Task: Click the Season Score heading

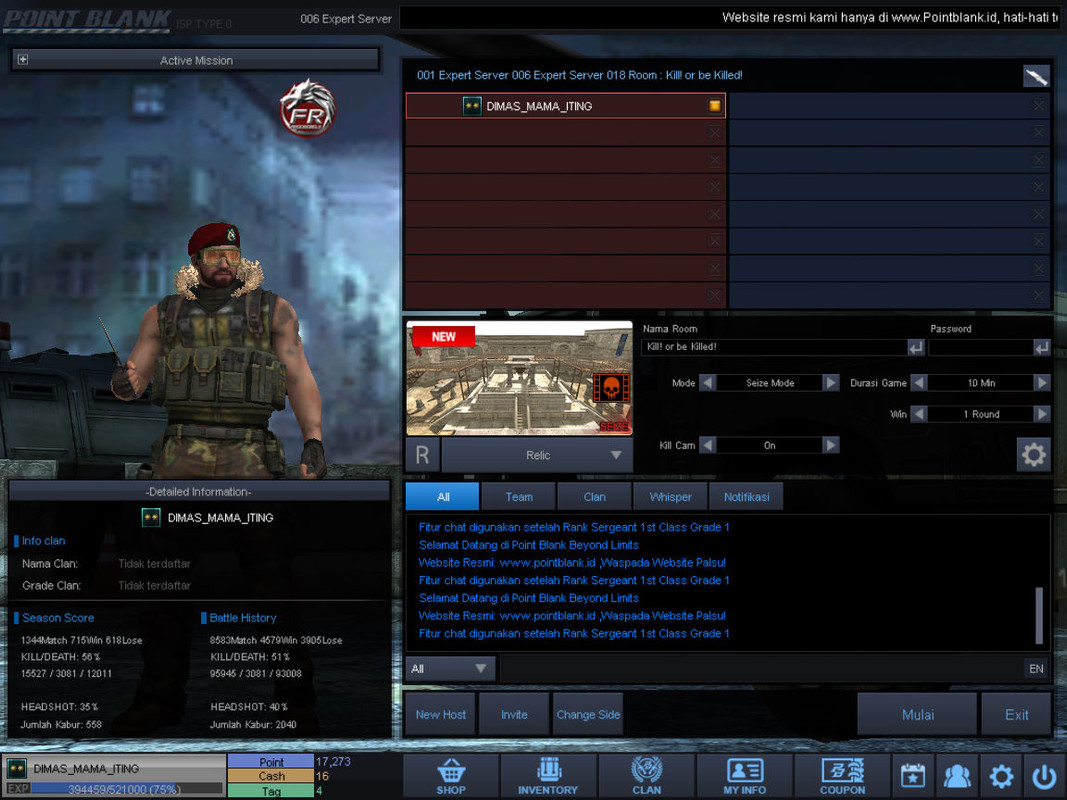Action: click(x=58, y=618)
